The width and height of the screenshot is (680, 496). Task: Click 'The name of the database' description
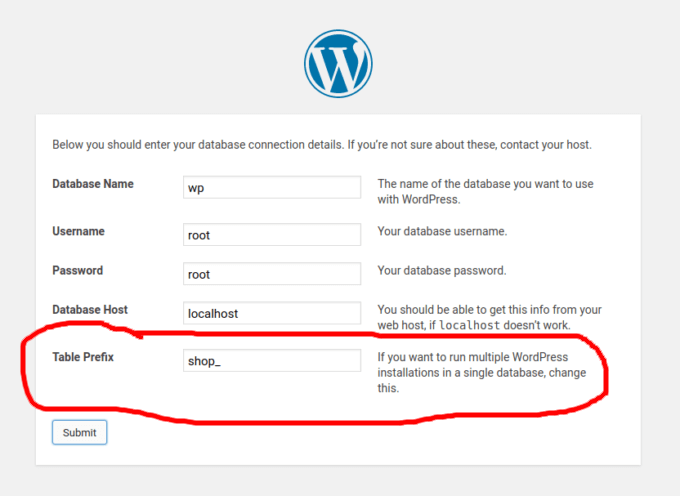tap(485, 192)
